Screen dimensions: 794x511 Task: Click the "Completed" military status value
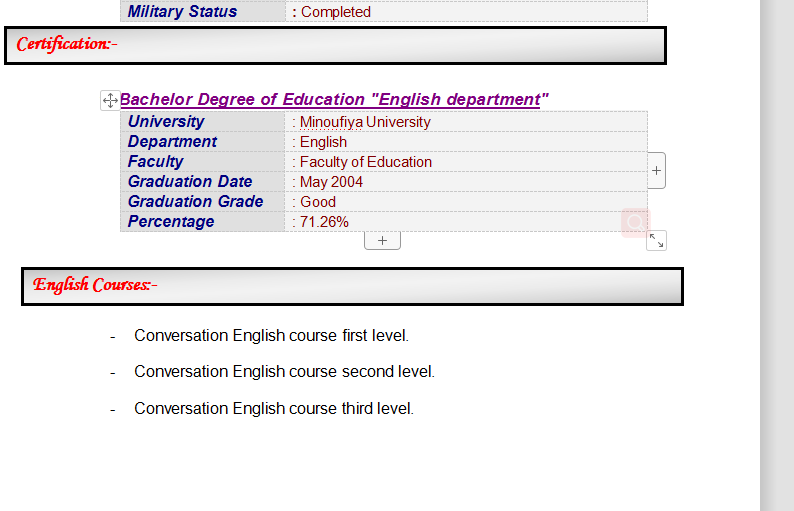click(x=335, y=12)
